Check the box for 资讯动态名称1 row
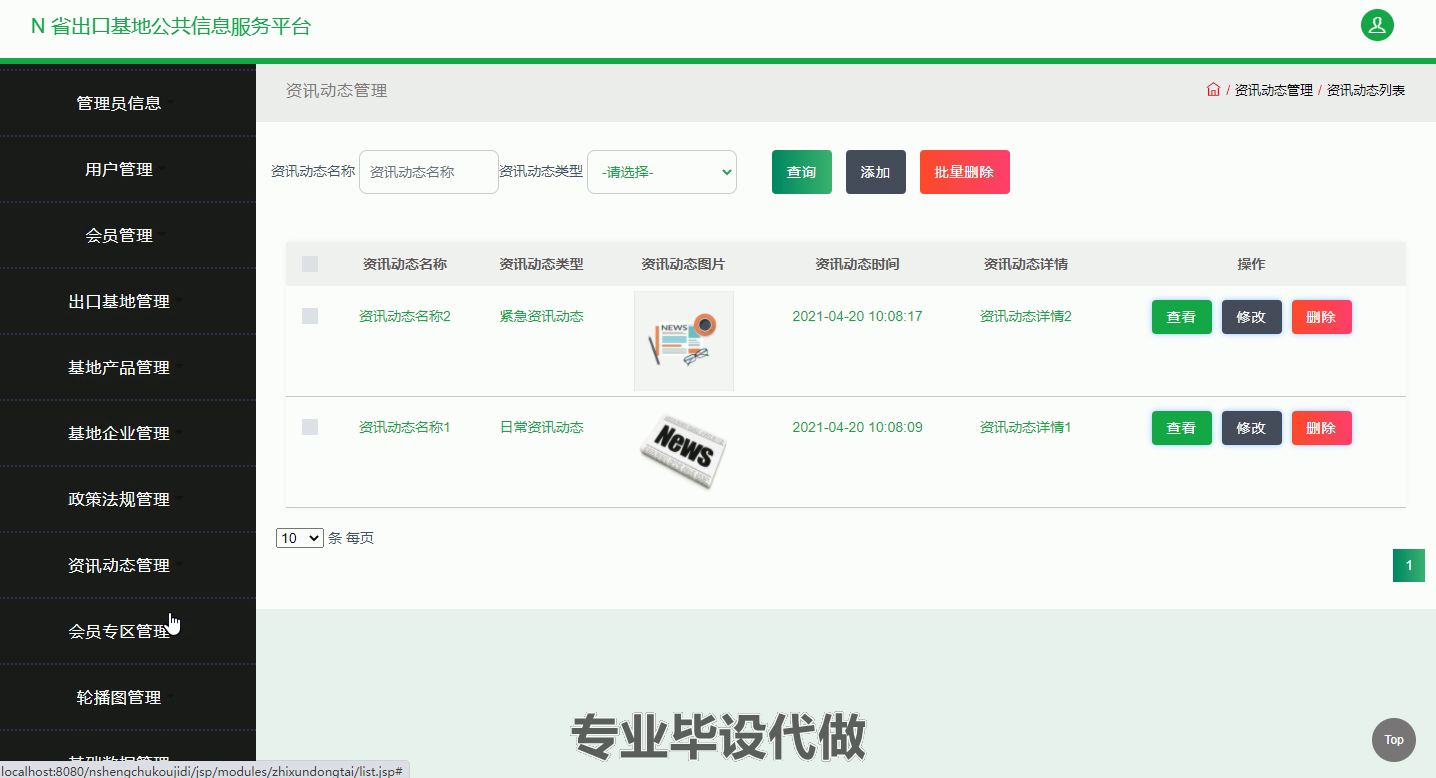The image size is (1436, 778). coord(310,427)
